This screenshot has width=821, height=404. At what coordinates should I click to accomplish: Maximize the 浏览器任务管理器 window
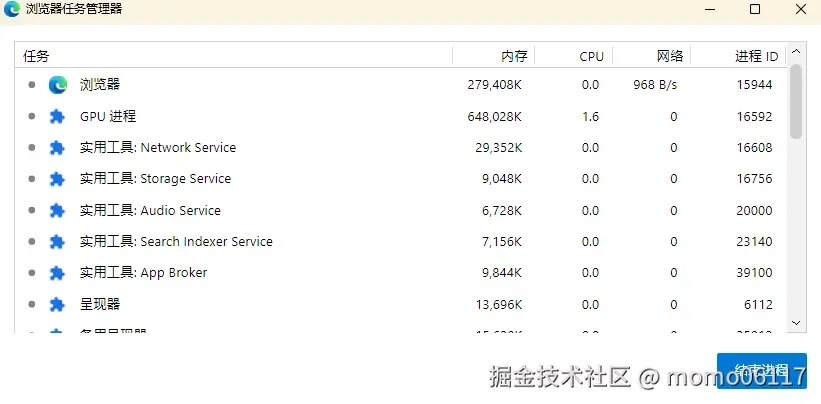[x=755, y=9]
